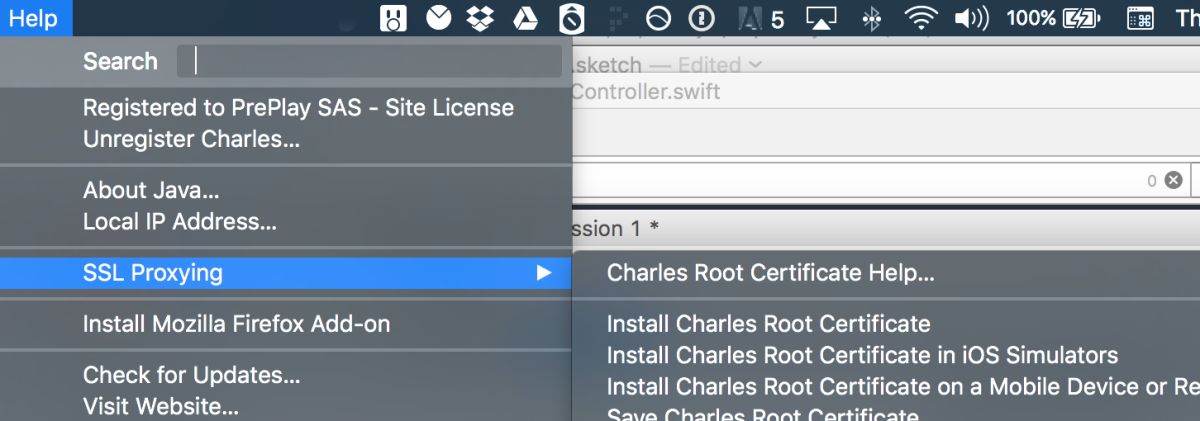1200x421 pixels.
Task: Click the Adobe icon showing 5
Action: click(x=760, y=17)
